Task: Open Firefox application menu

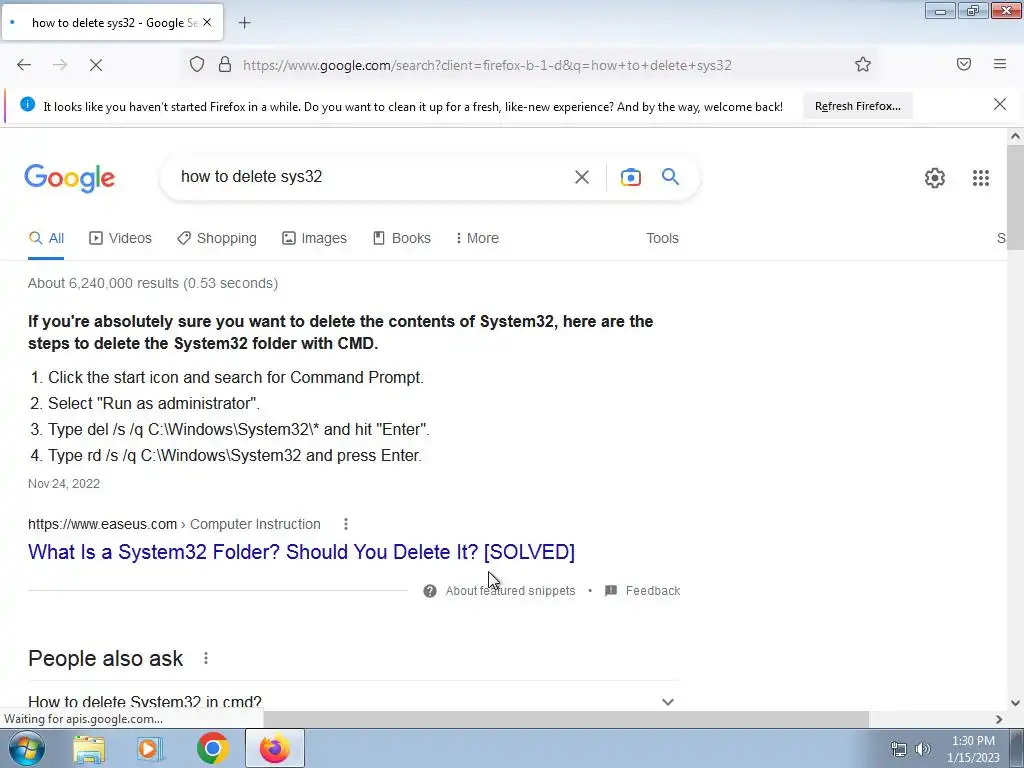Action: pos(1000,64)
